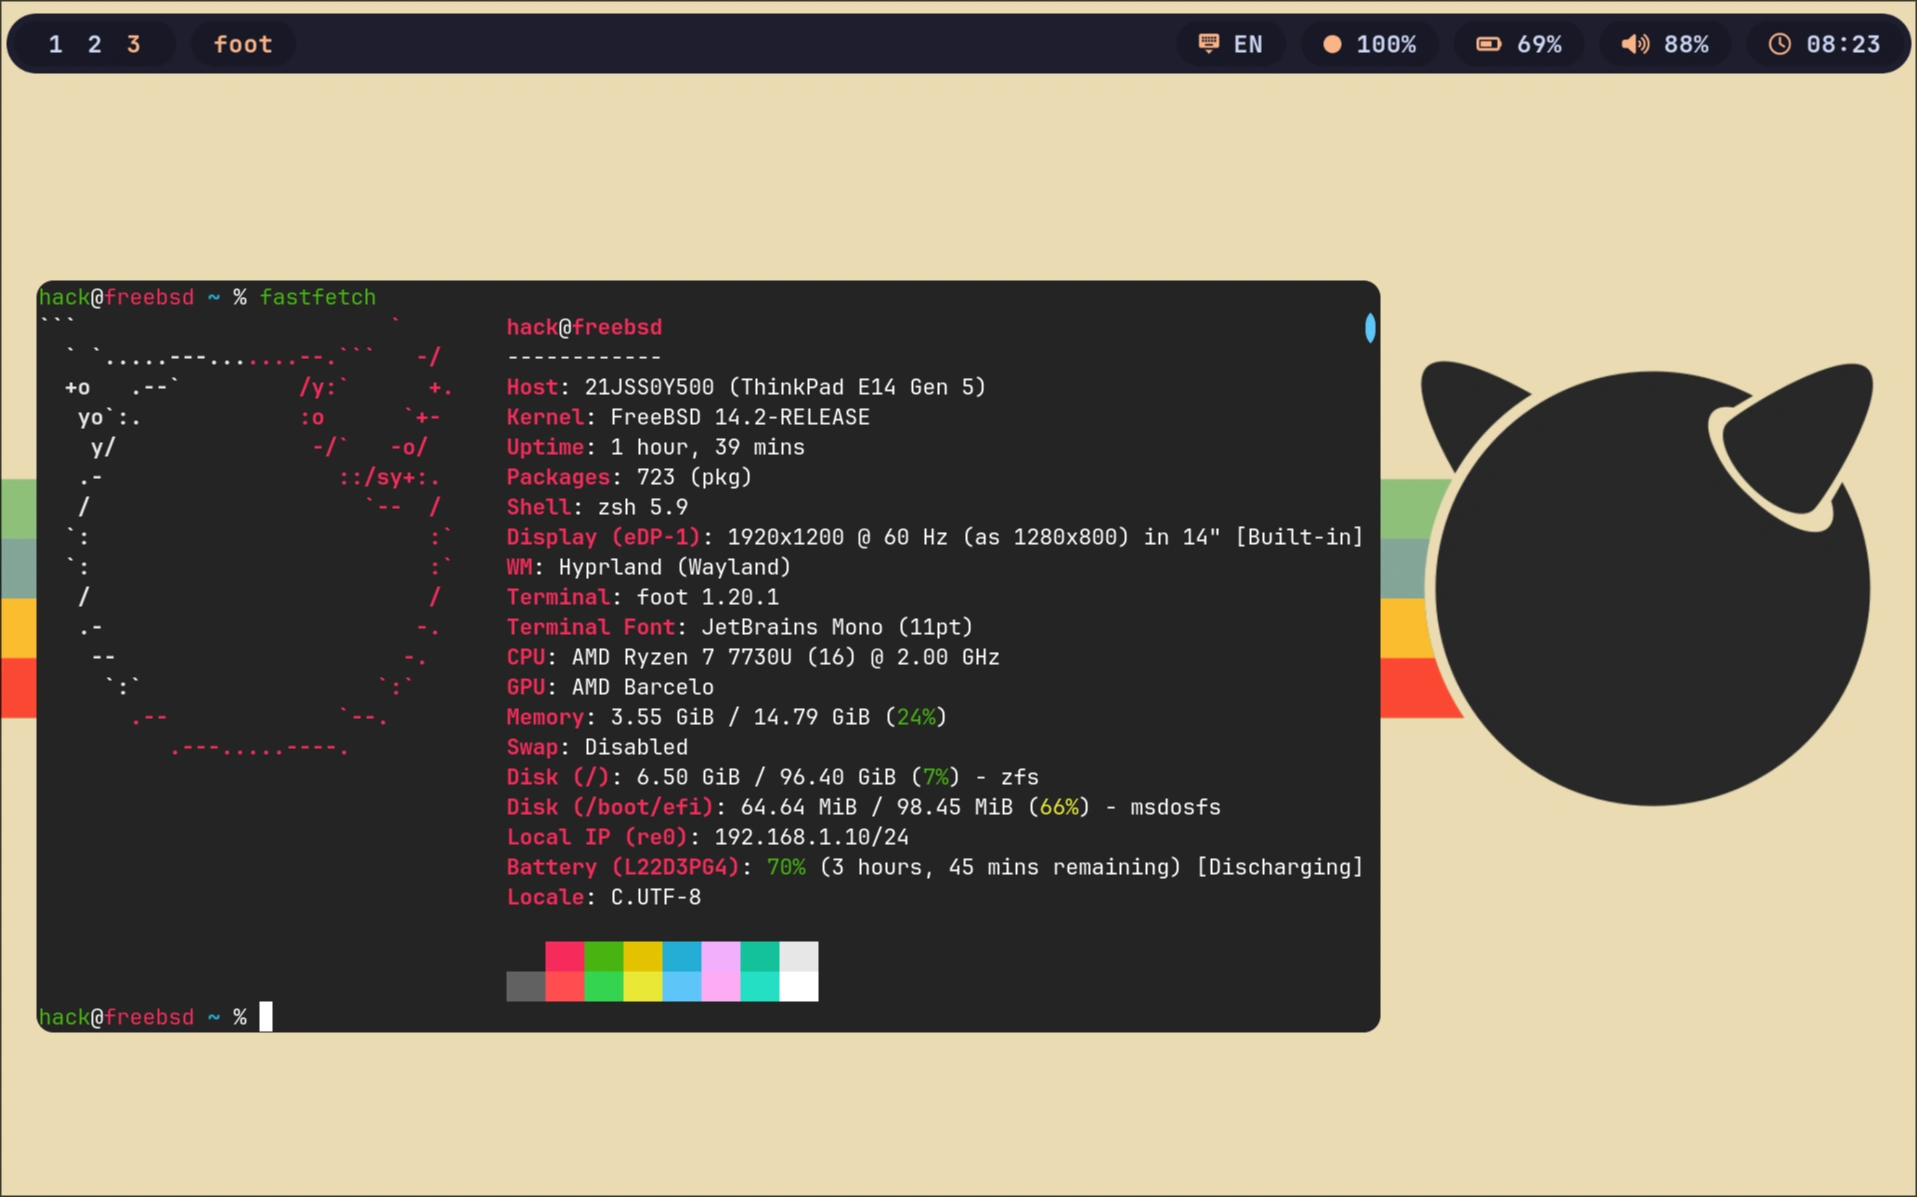Click the Terminal Font JetBrains Mono line
The width and height of the screenshot is (1917, 1197).
[740, 627]
